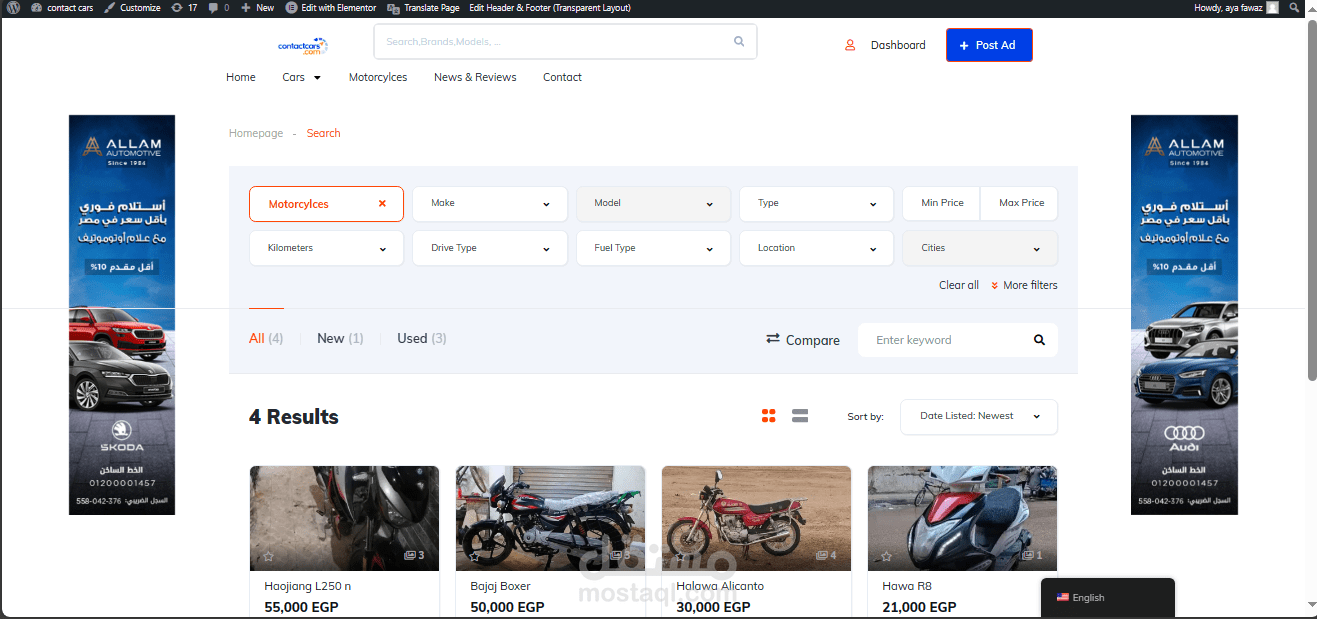Favorite the Bajaj Boxer listing star
Image resolution: width=1317 pixels, height=619 pixels.
[x=474, y=556]
